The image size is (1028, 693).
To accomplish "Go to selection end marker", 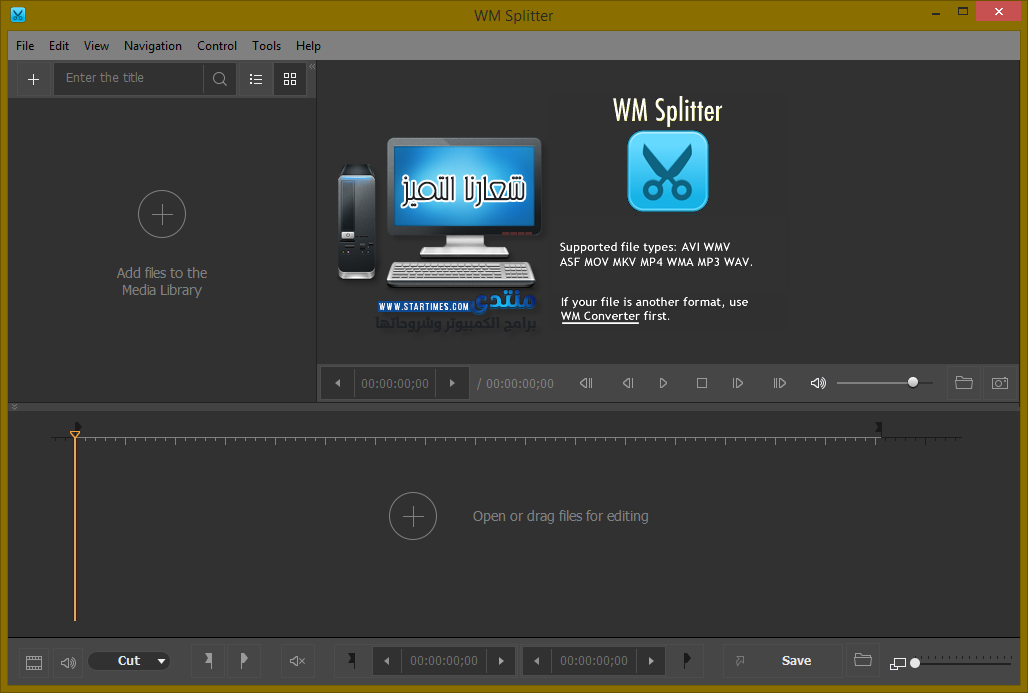I will click(x=686, y=660).
